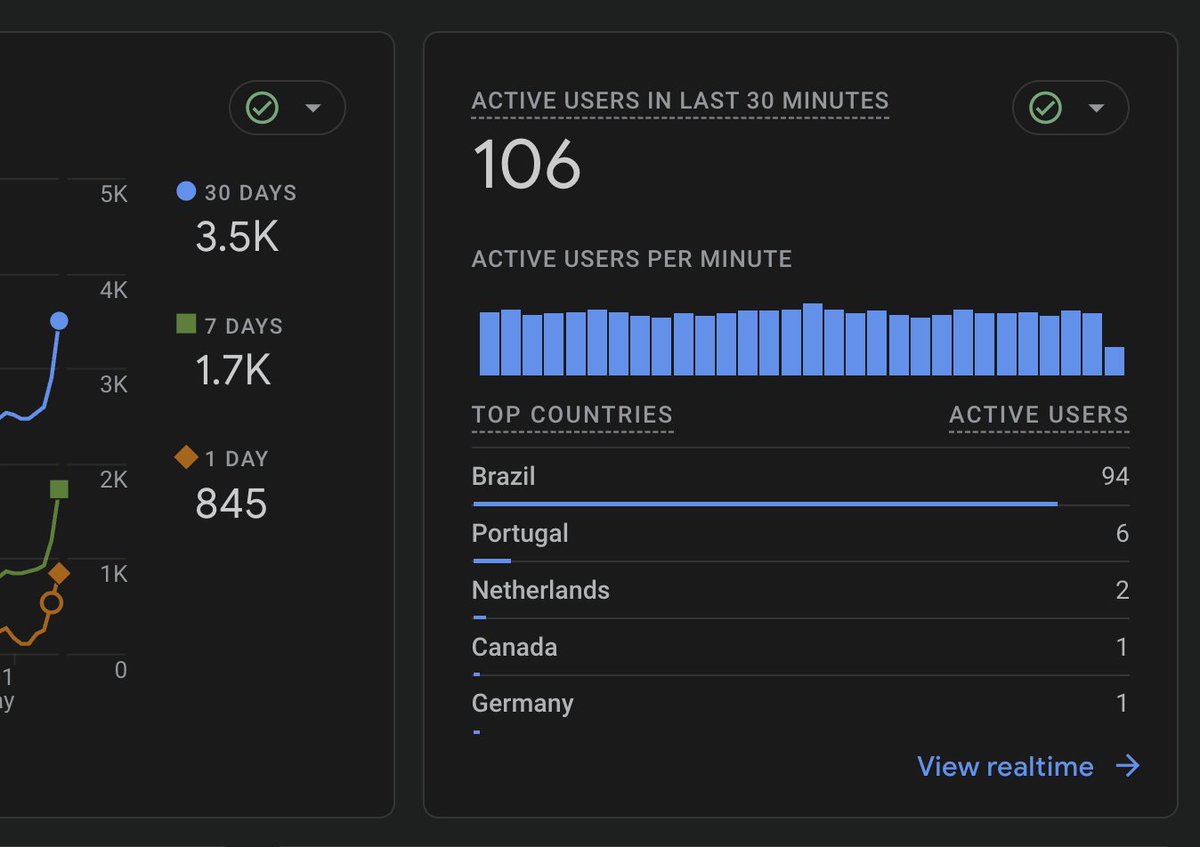Screen dimensions: 1200x847
Task: Open the dropdown arrow in the realtime card
Action: (1096, 108)
